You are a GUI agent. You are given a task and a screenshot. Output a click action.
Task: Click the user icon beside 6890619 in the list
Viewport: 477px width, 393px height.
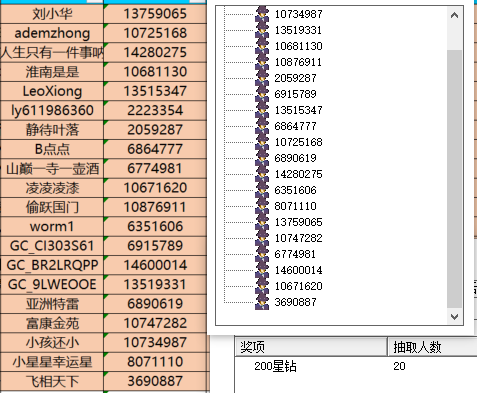point(262,158)
